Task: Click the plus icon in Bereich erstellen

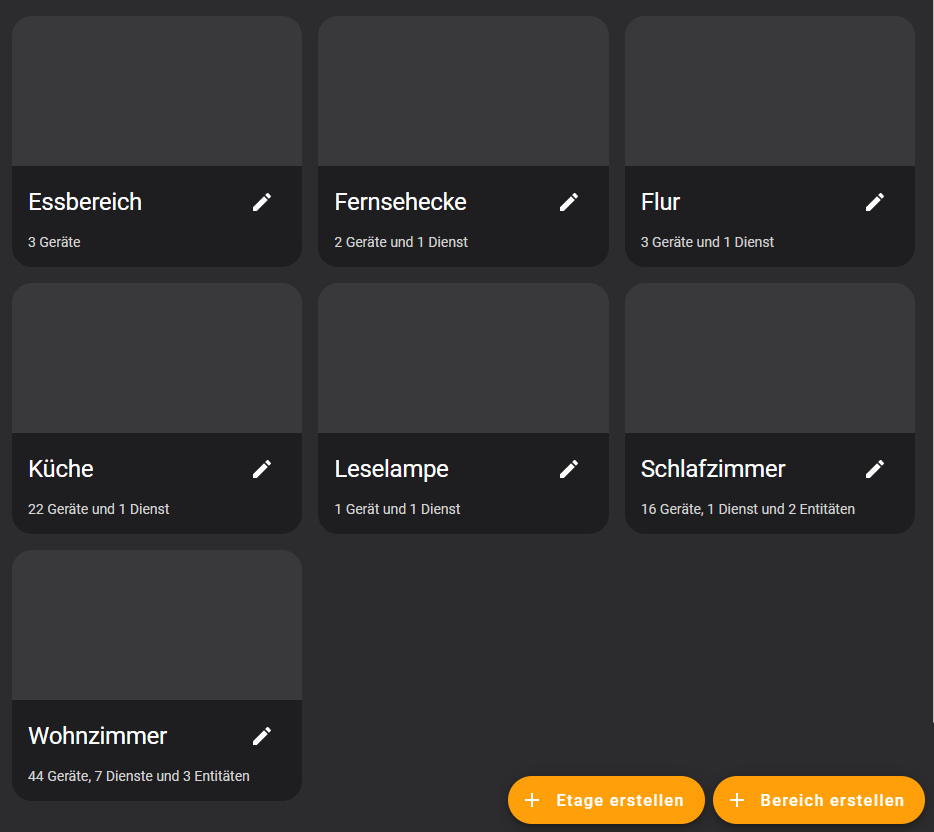Action: [x=737, y=800]
